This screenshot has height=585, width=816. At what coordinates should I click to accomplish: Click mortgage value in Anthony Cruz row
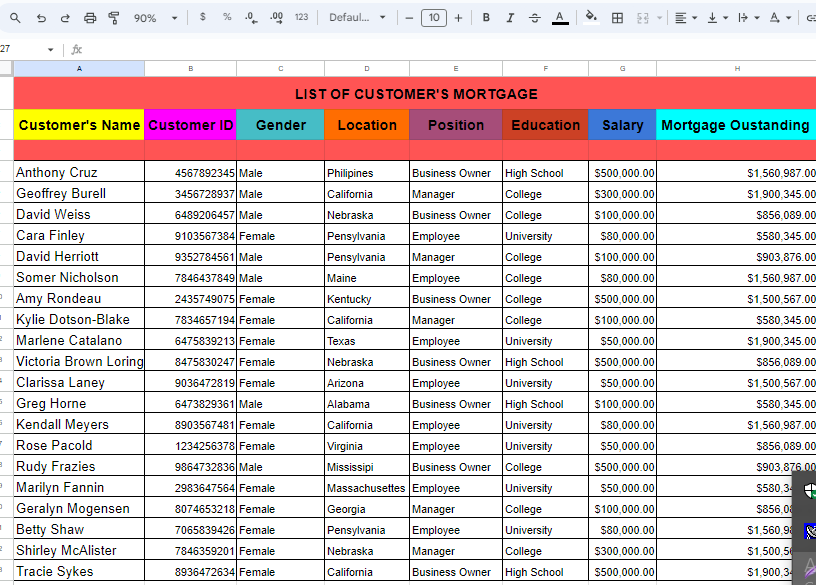coord(736,172)
